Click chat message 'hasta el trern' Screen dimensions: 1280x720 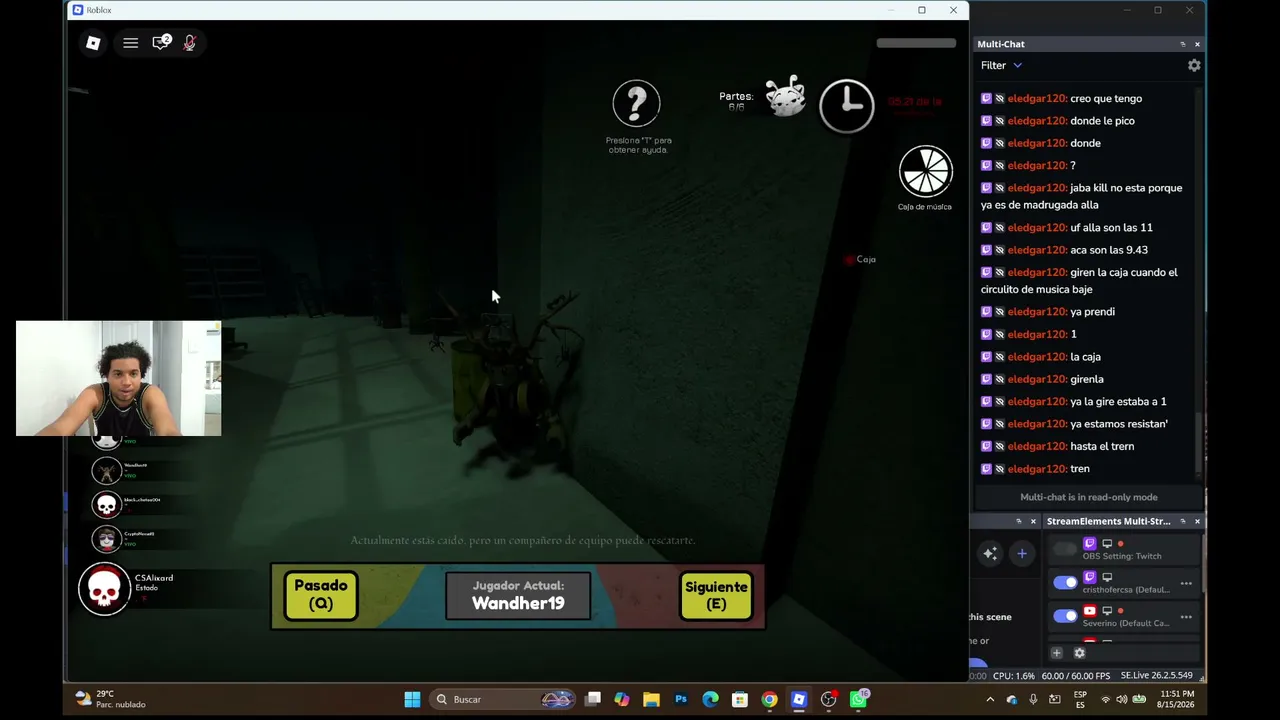(1102, 446)
